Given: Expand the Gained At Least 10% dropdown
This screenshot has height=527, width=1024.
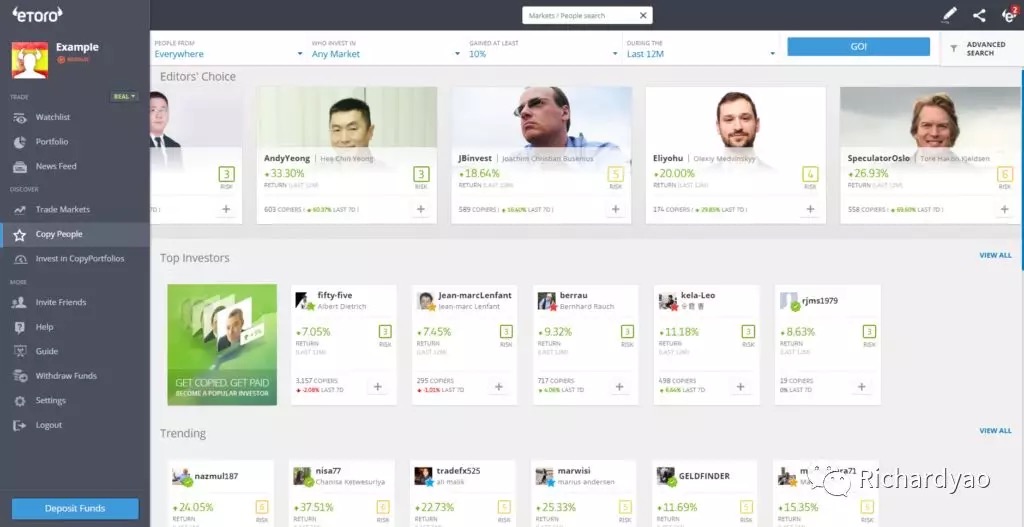Looking at the screenshot, I should (x=541, y=54).
